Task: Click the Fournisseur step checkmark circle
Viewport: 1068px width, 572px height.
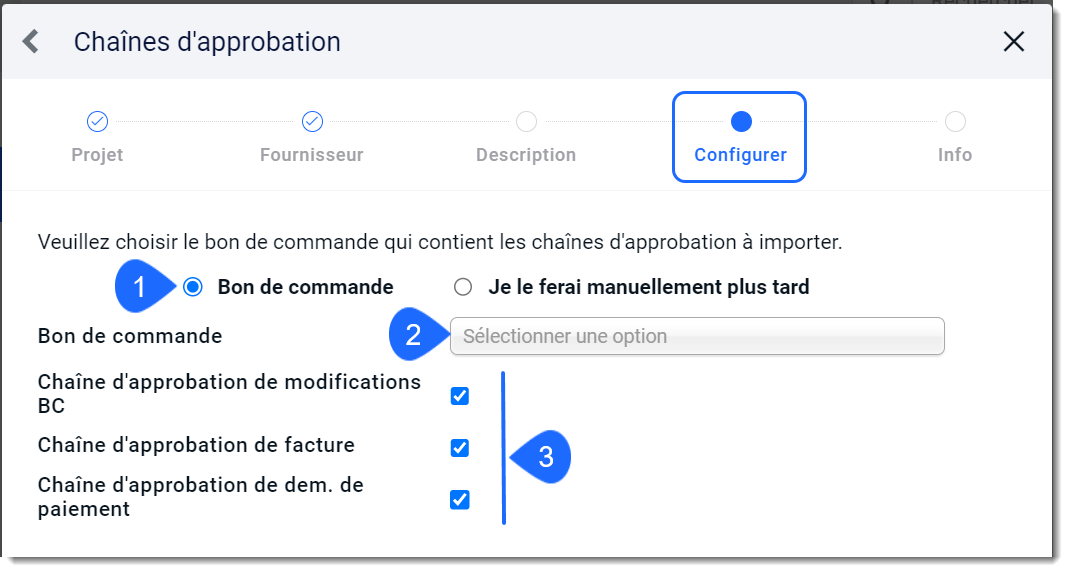Action: click(312, 122)
